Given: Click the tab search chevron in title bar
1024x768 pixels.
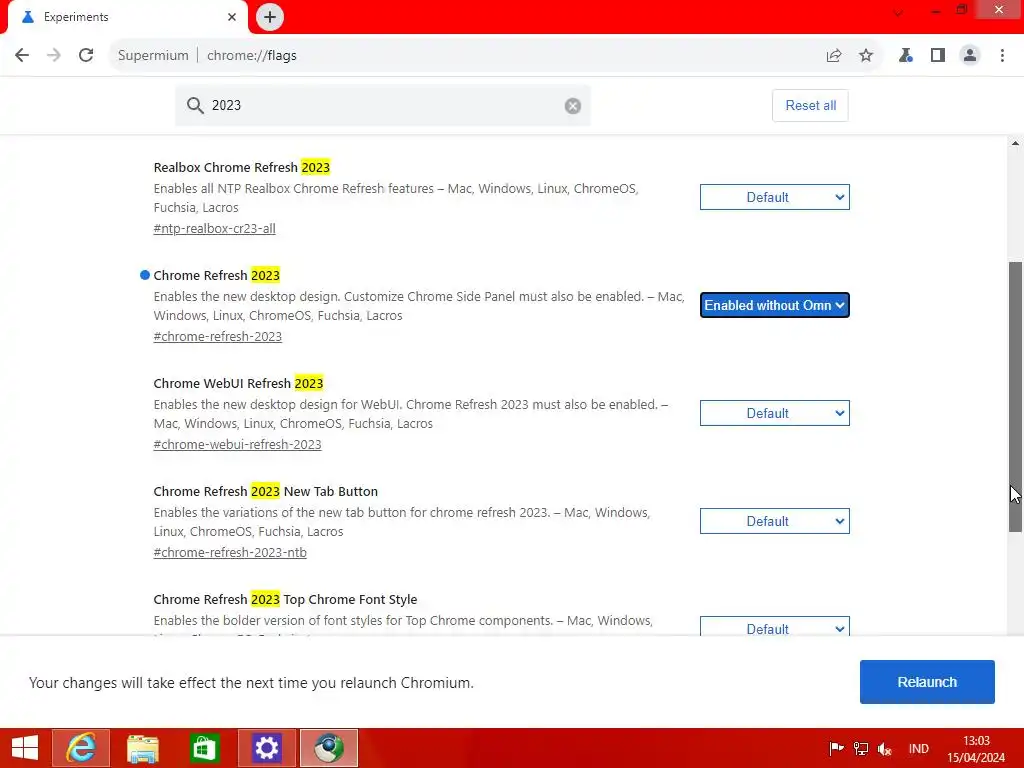Looking at the screenshot, I should pyautogui.click(x=898, y=13).
